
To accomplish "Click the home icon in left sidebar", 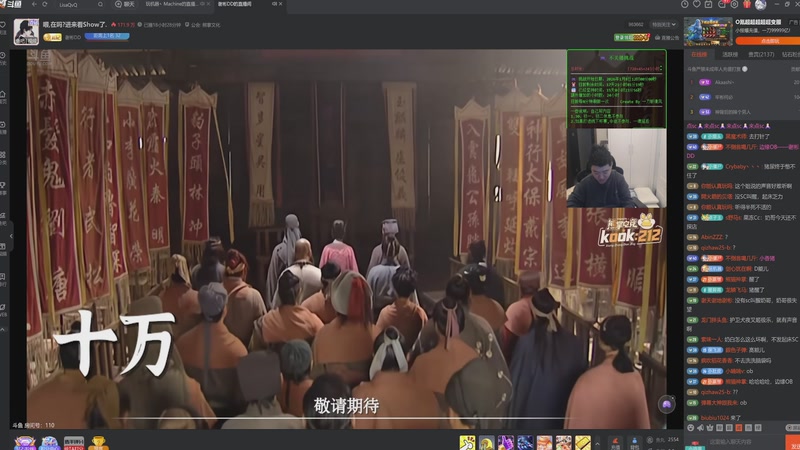I will 3,94.
